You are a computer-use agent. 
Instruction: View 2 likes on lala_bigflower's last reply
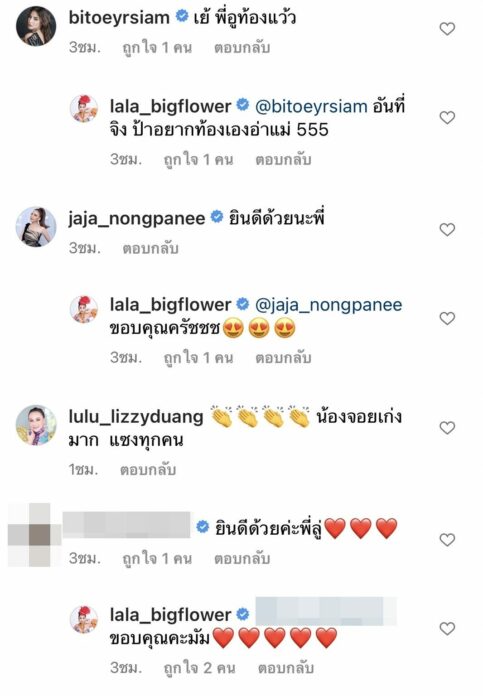click(x=199, y=668)
